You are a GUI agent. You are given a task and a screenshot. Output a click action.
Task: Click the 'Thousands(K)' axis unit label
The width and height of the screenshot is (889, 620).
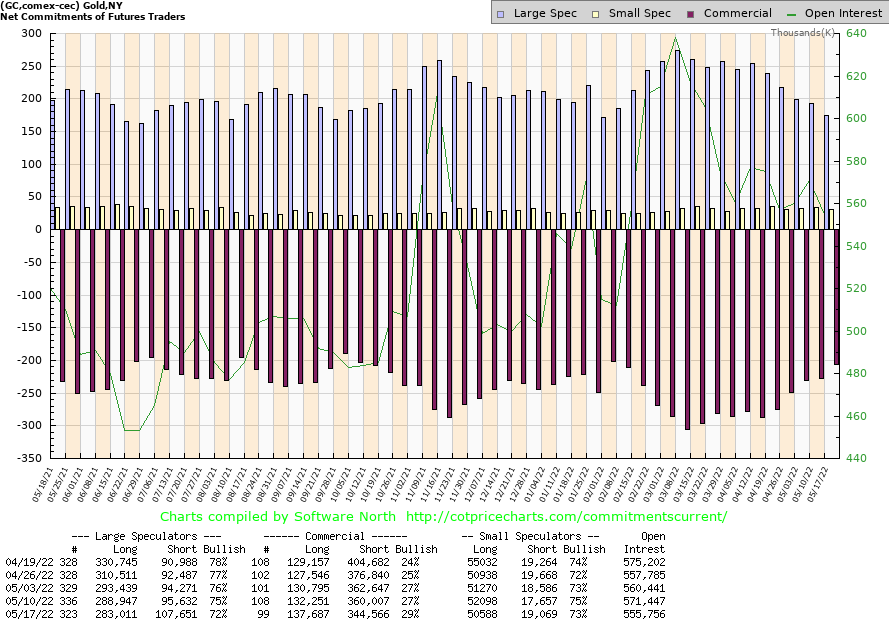coord(803,33)
